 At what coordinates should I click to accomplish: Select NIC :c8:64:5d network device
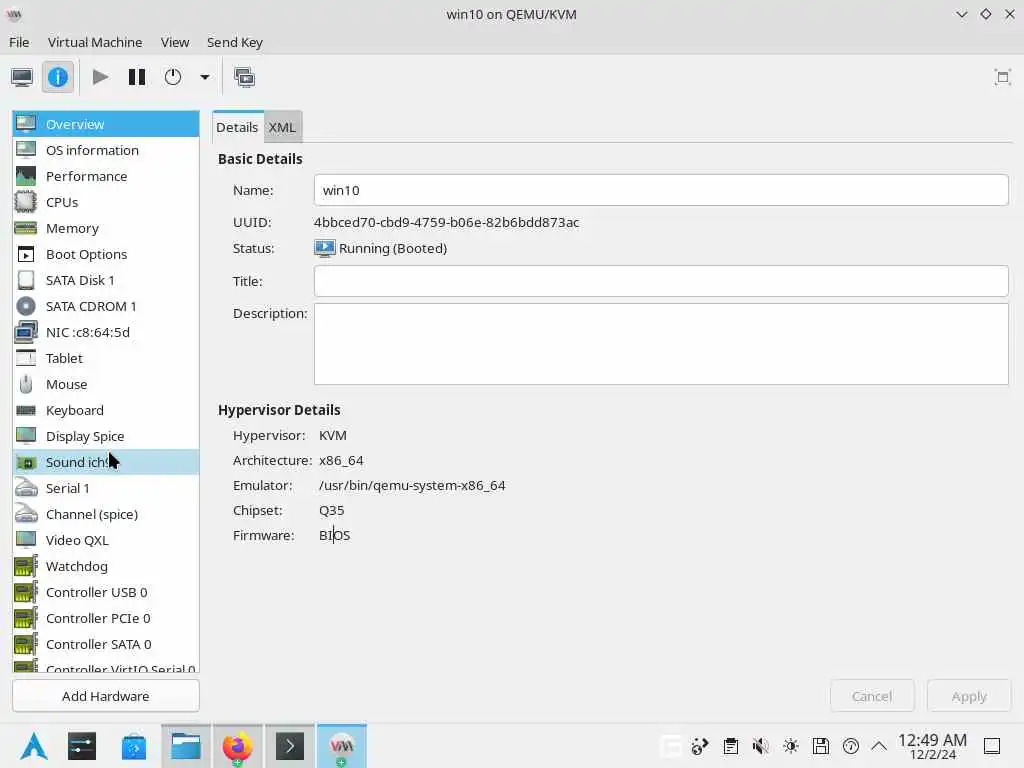[x=106, y=332]
